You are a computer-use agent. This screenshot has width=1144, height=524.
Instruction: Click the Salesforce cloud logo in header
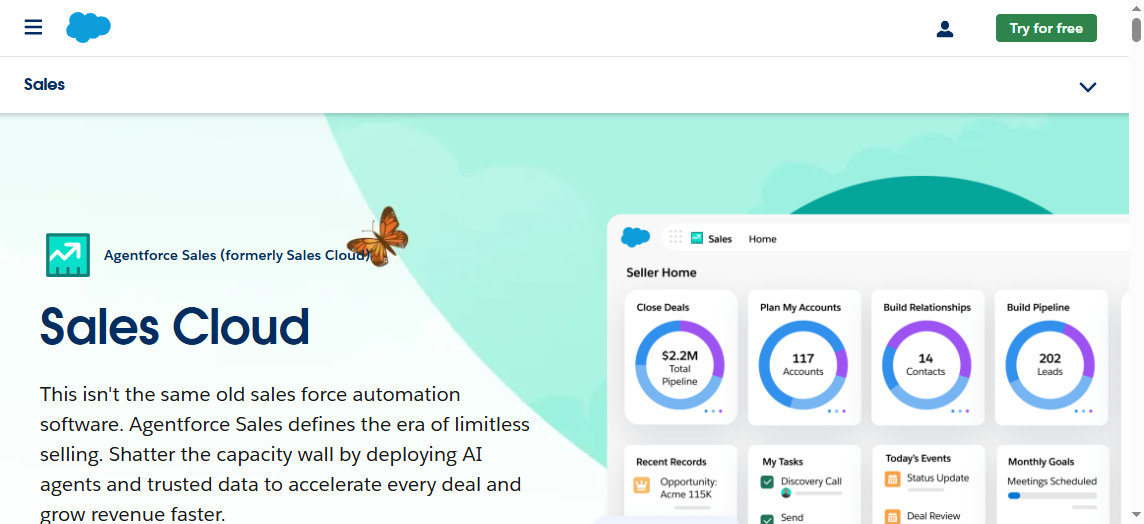(88, 28)
